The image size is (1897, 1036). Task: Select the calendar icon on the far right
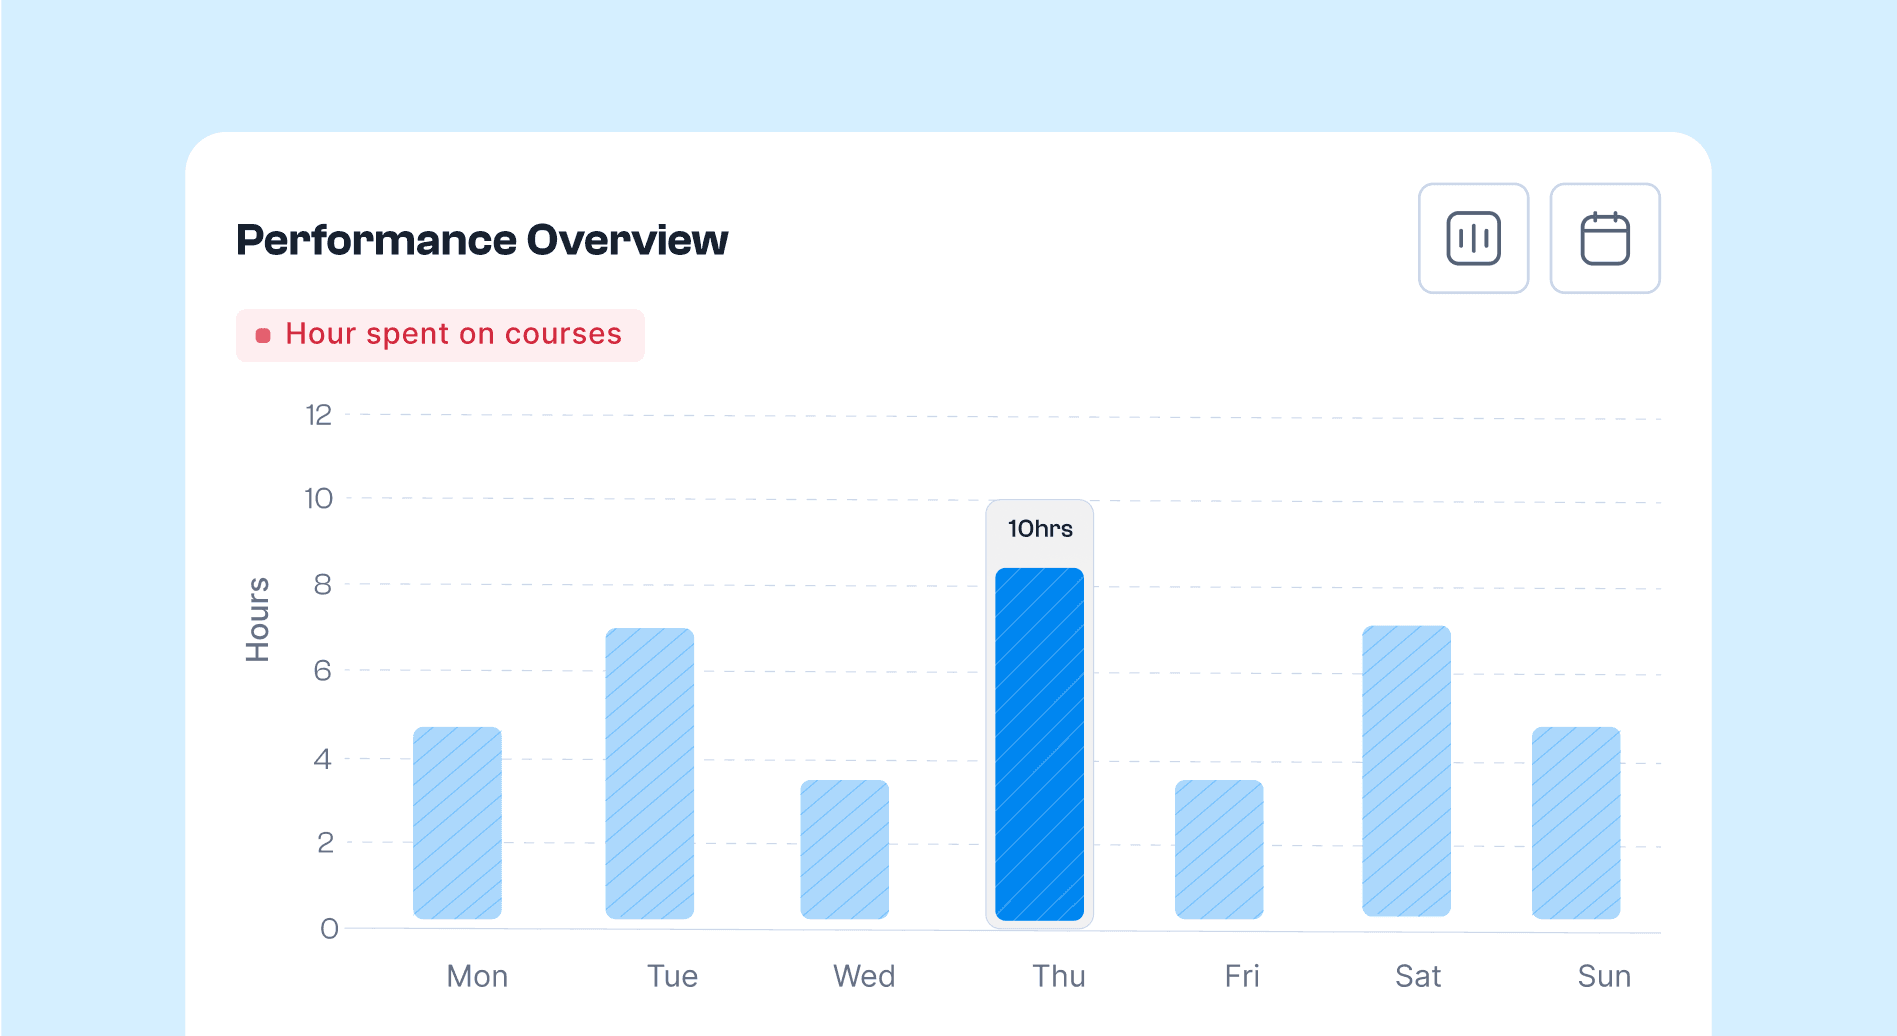tap(1605, 238)
